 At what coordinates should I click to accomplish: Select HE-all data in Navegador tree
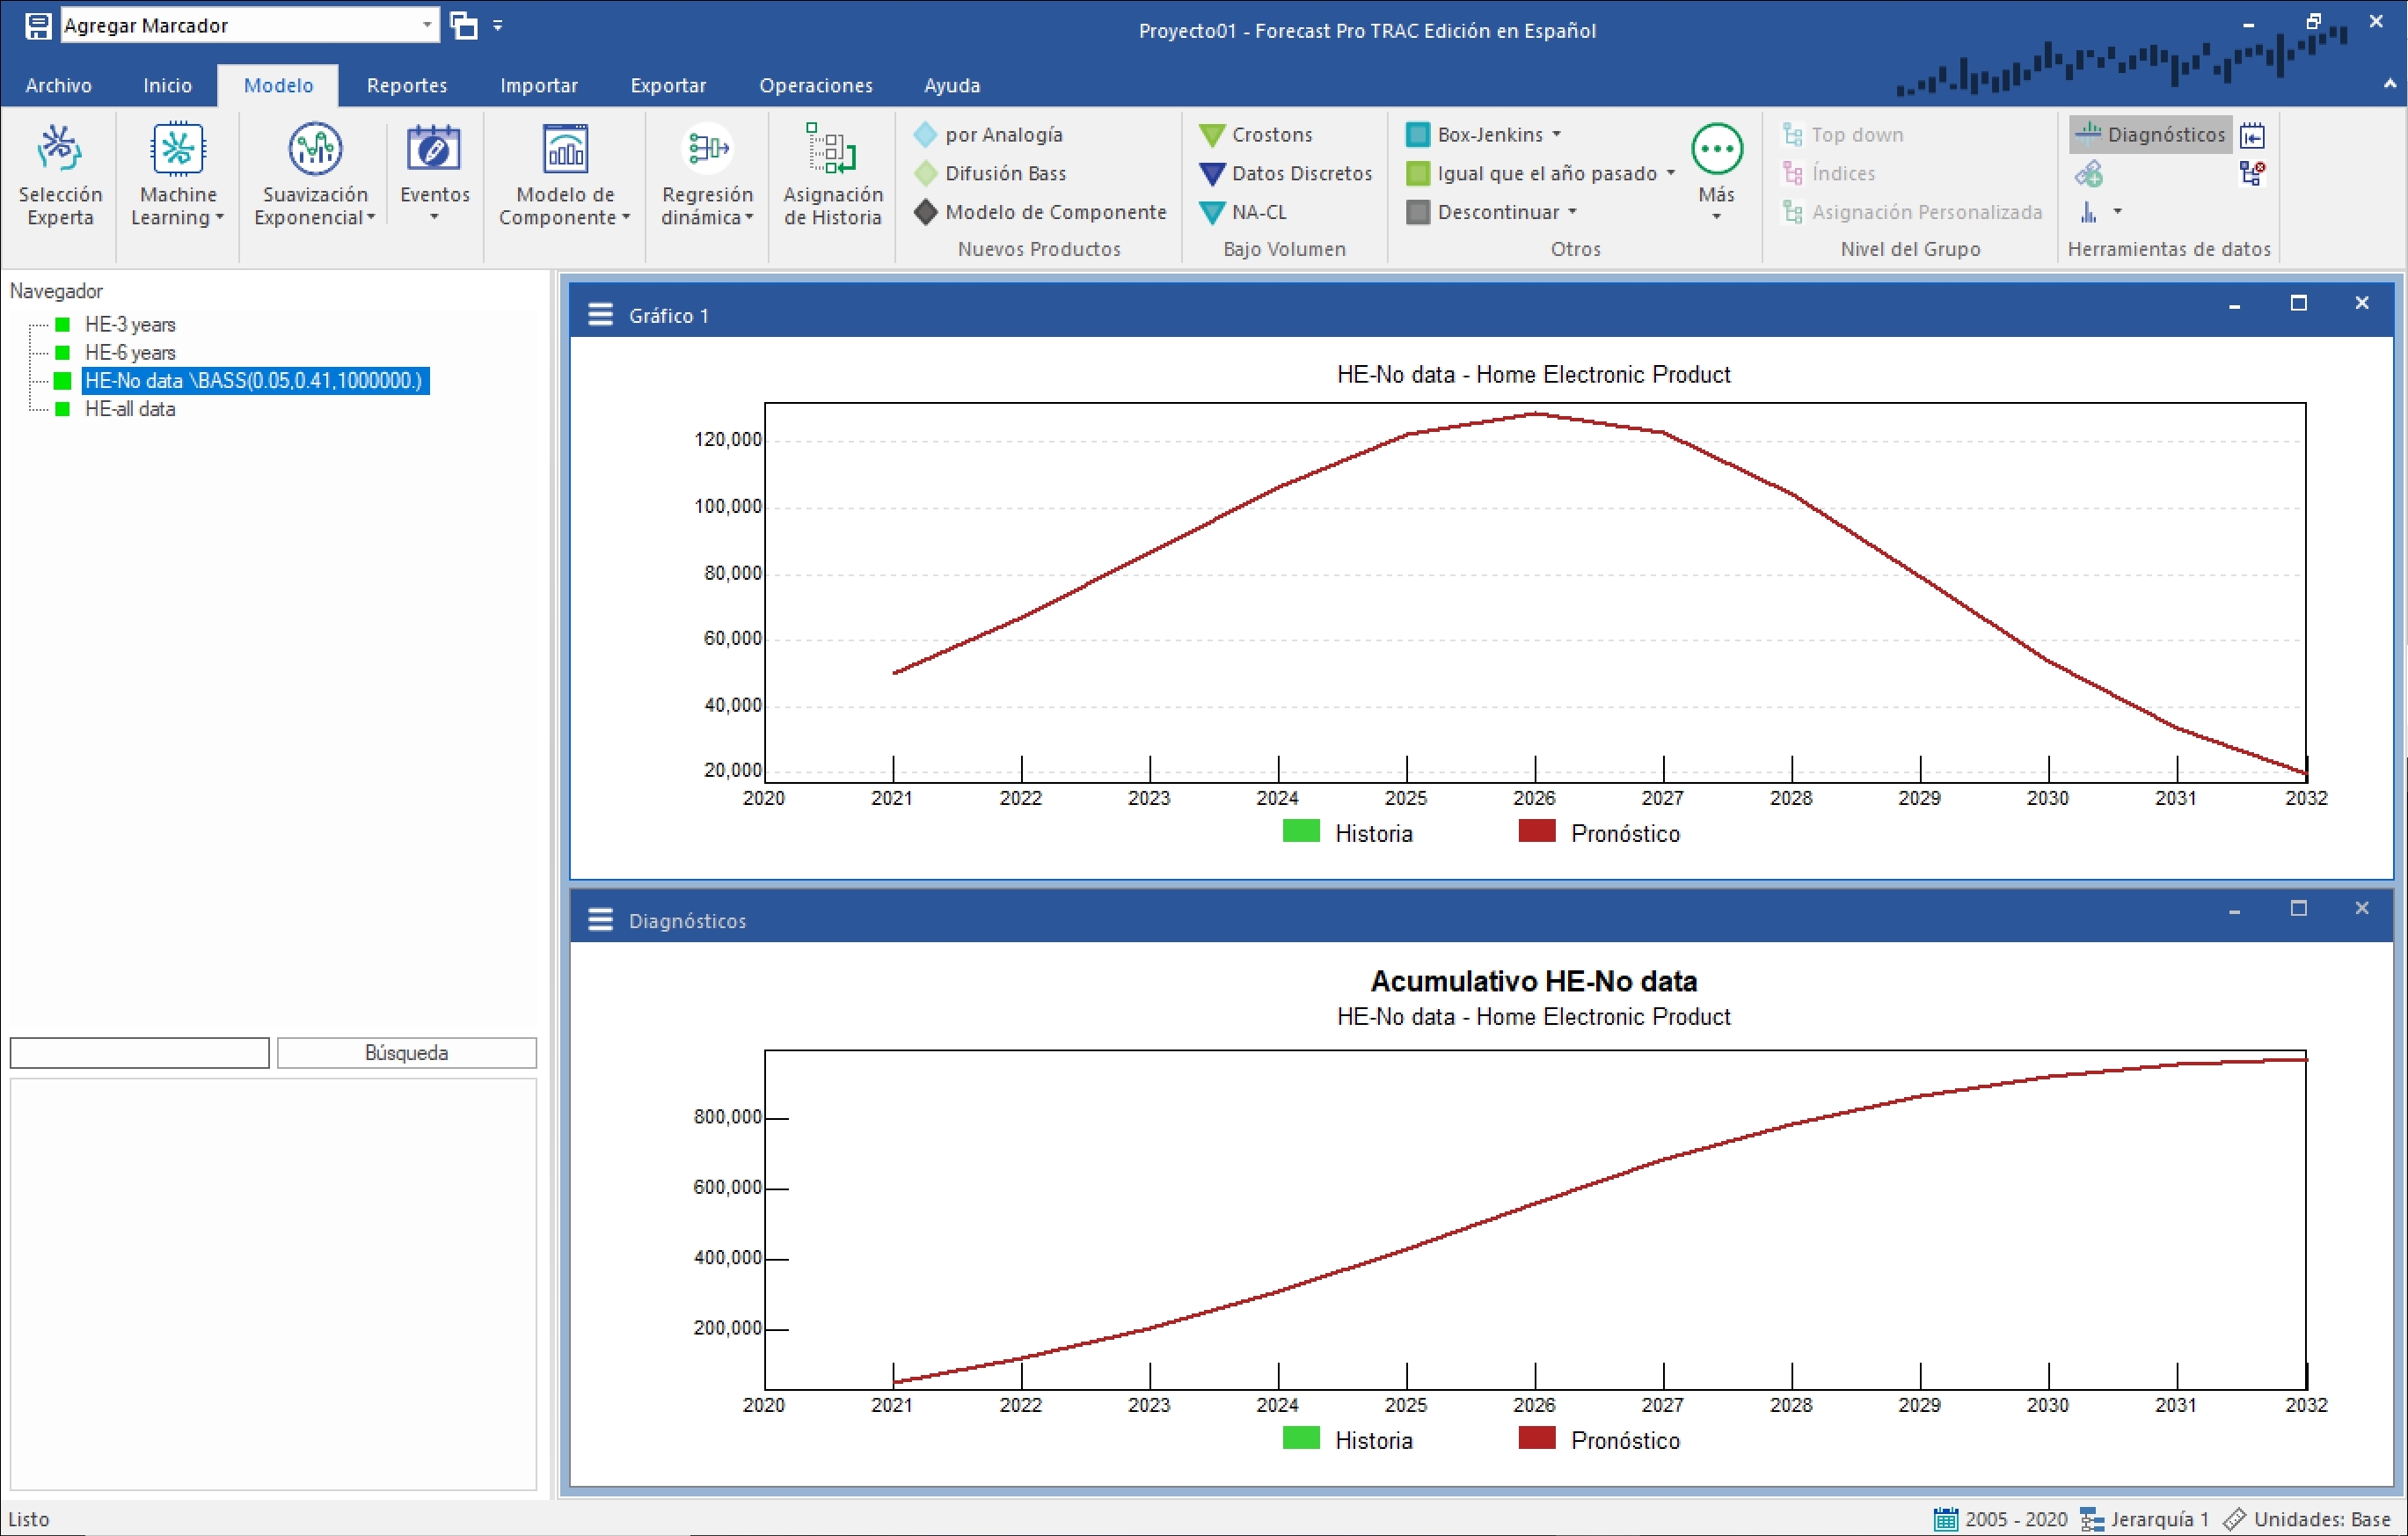pos(130,409)
